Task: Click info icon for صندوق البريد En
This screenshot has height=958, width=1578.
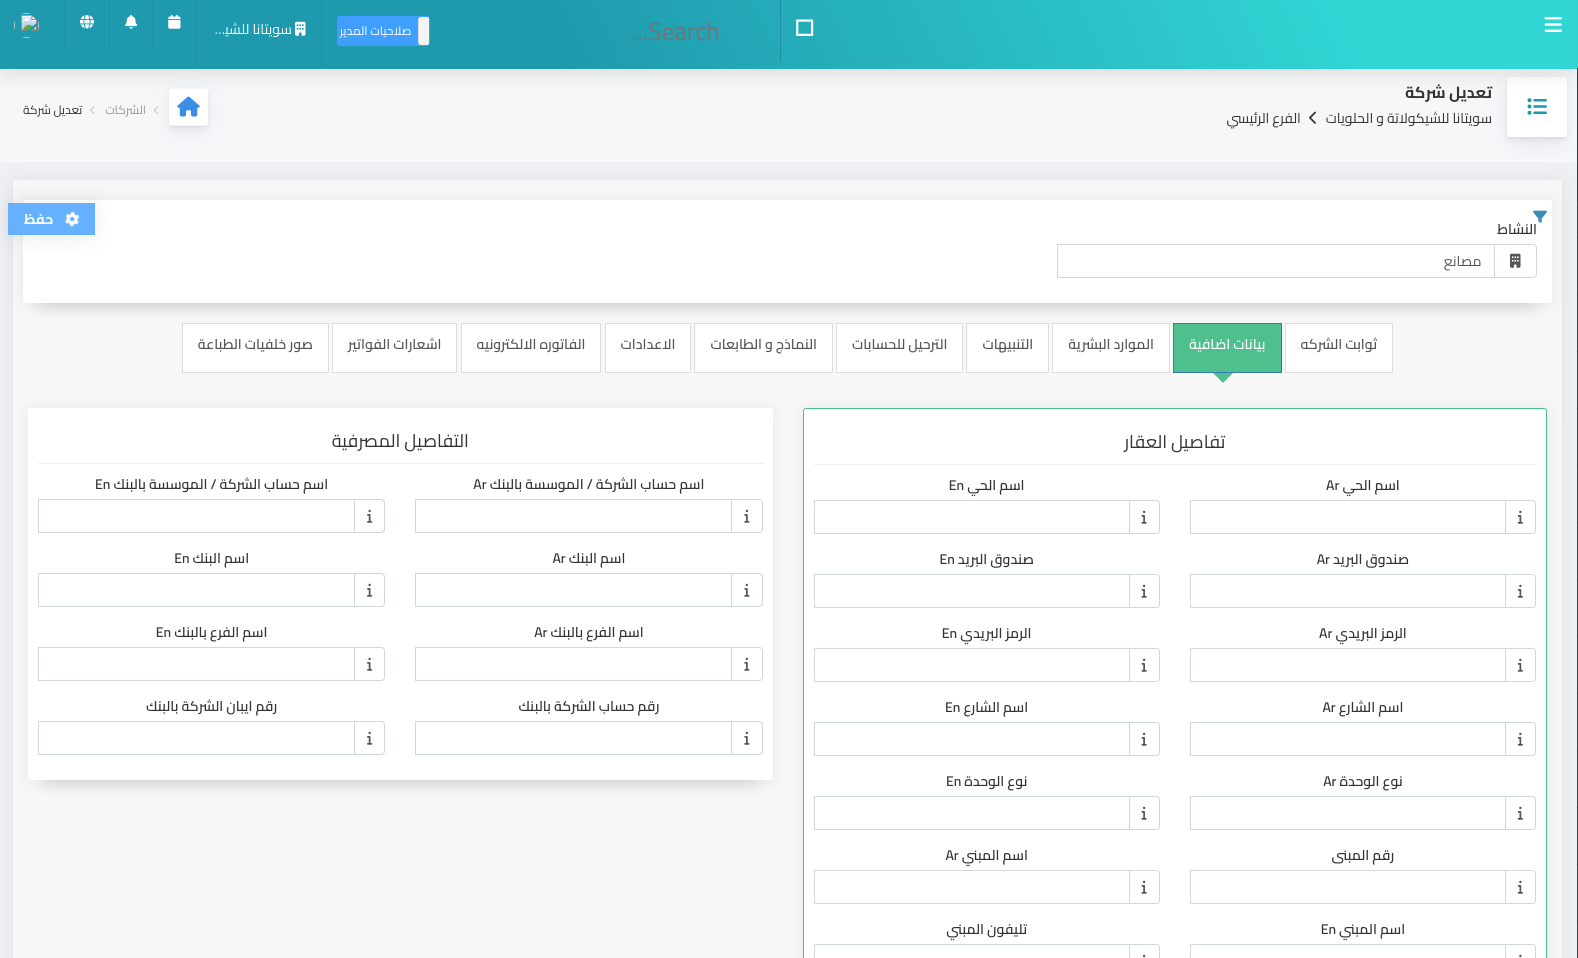Action: tap(1144, 591)
